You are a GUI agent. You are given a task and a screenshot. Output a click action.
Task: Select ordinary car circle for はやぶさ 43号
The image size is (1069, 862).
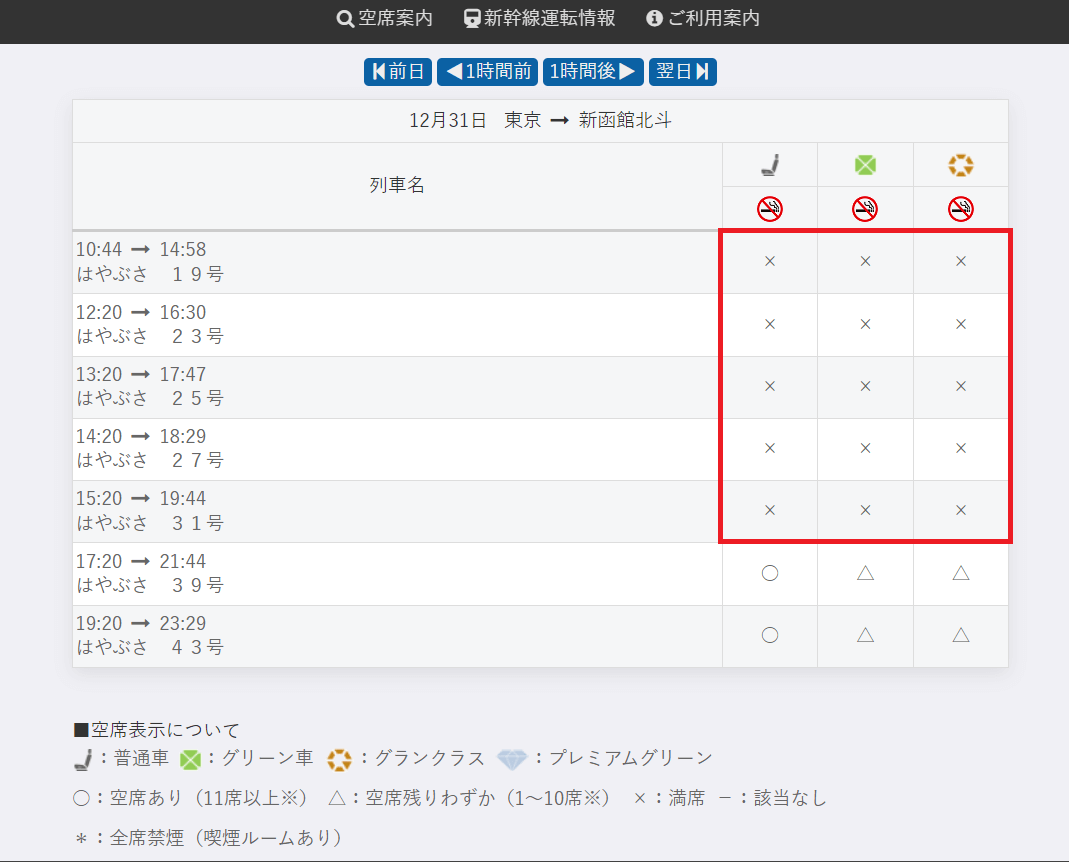coord(769,636)
